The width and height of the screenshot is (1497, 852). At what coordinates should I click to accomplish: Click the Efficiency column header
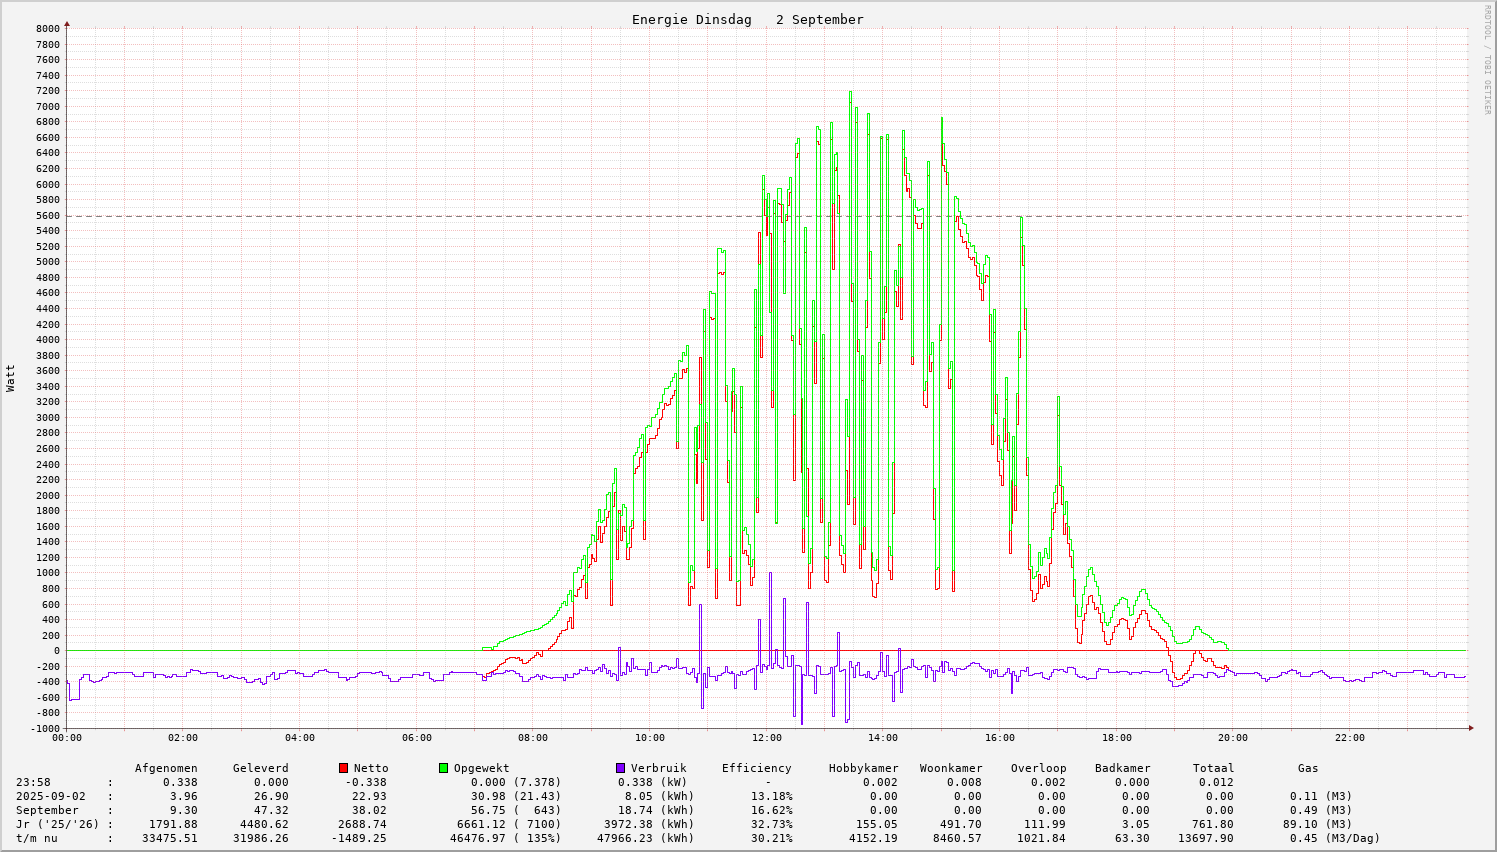[x=756, y=768]
